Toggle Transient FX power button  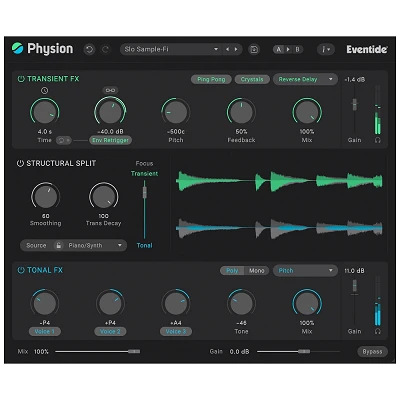(21, 79)
